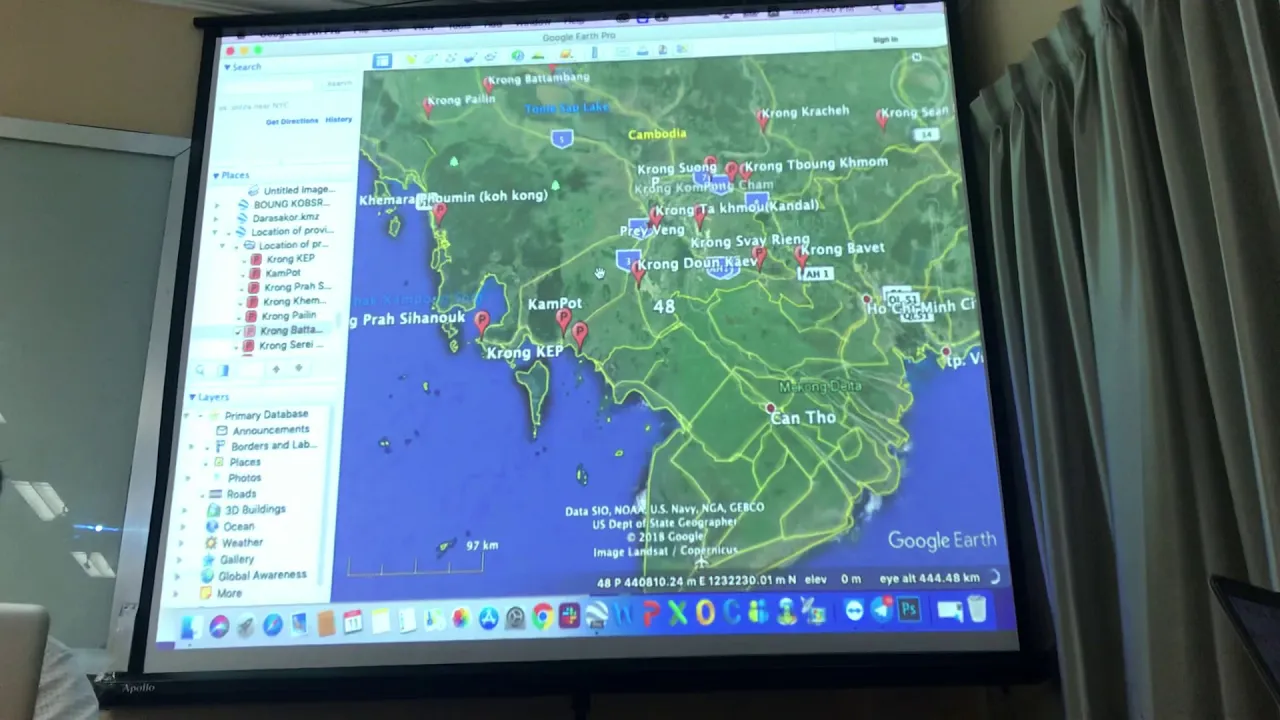
Task: Open the App Store from the Dock
Action: pos(489,618)
